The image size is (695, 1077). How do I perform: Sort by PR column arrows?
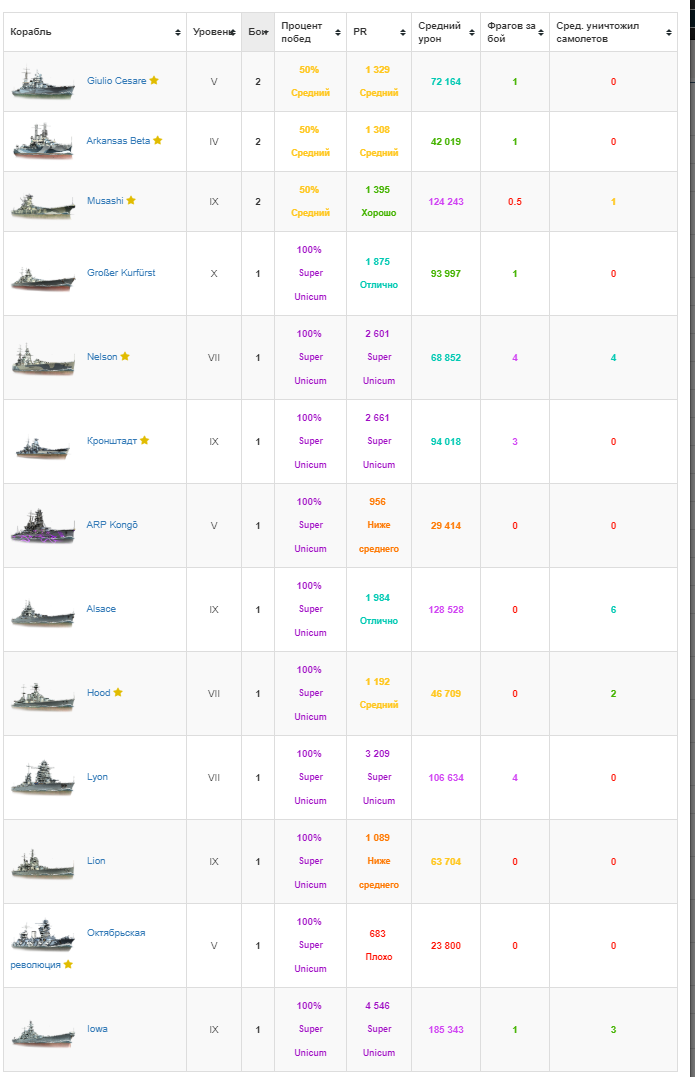pos(403,32)
